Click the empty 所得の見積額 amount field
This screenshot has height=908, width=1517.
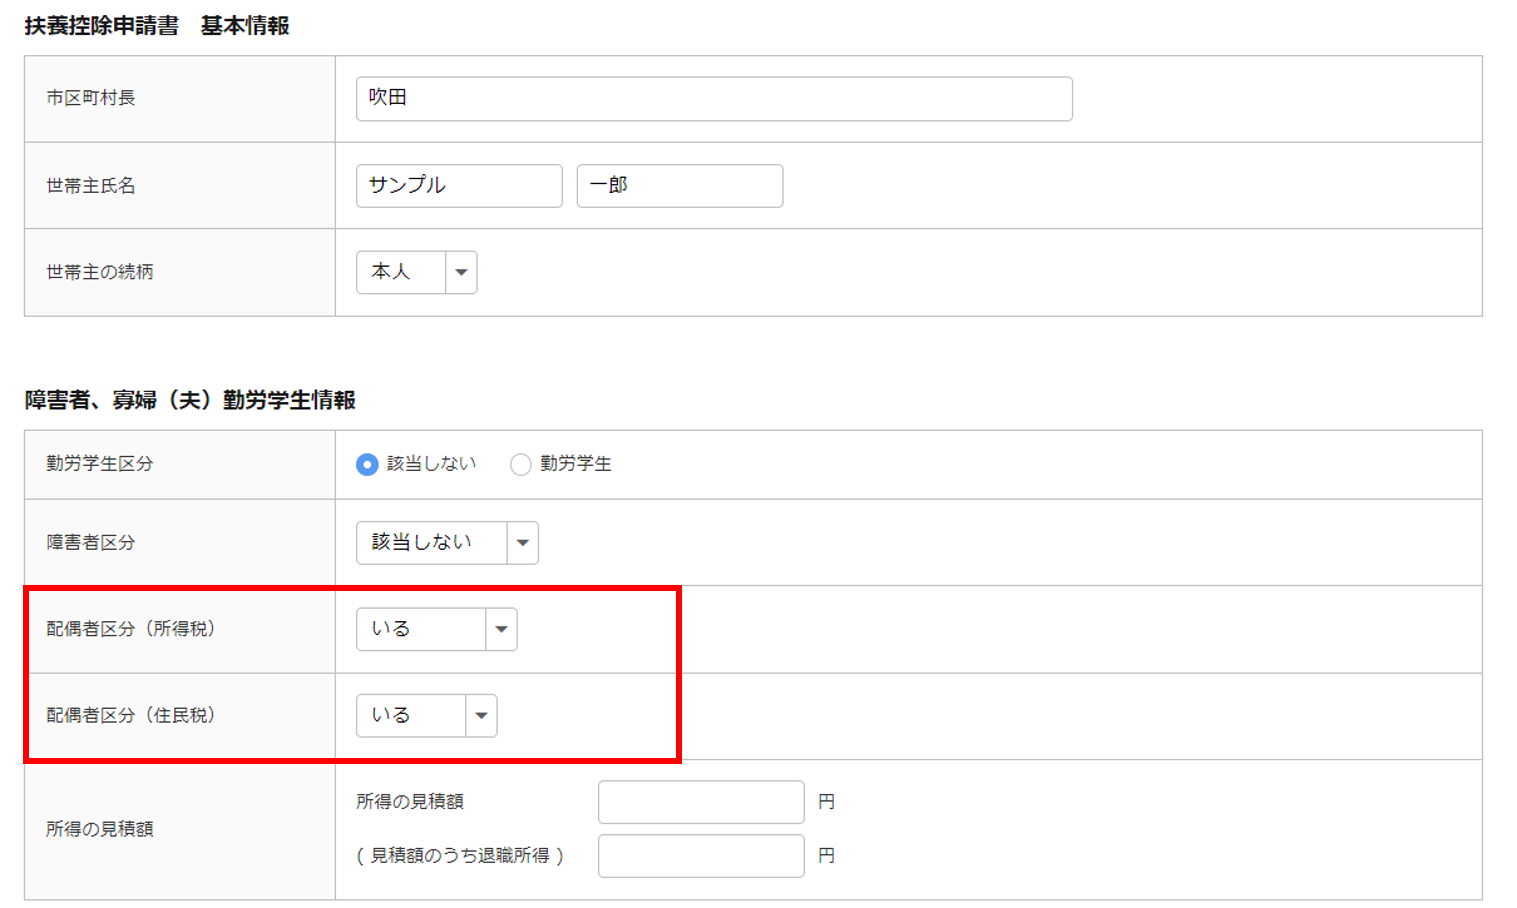700,802
